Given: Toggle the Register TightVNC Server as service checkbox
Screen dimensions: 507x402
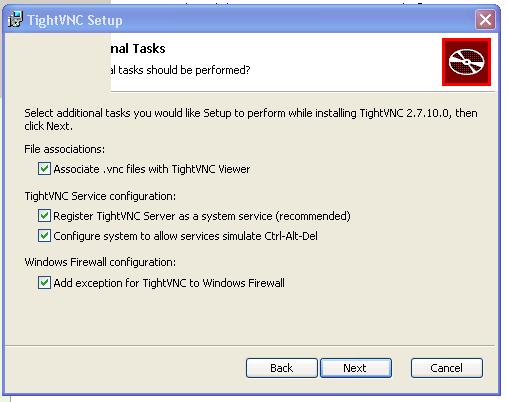Looking at the screenshot, I should tap(44, 216).
